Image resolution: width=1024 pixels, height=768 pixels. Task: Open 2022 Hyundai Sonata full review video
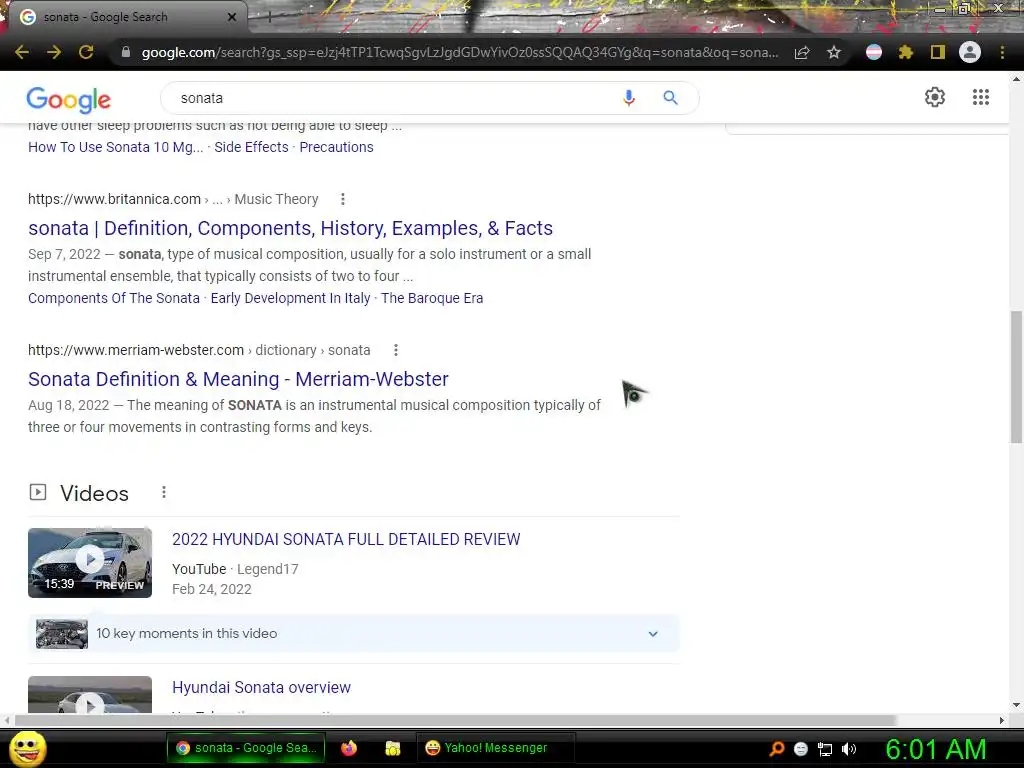(346, 539)
